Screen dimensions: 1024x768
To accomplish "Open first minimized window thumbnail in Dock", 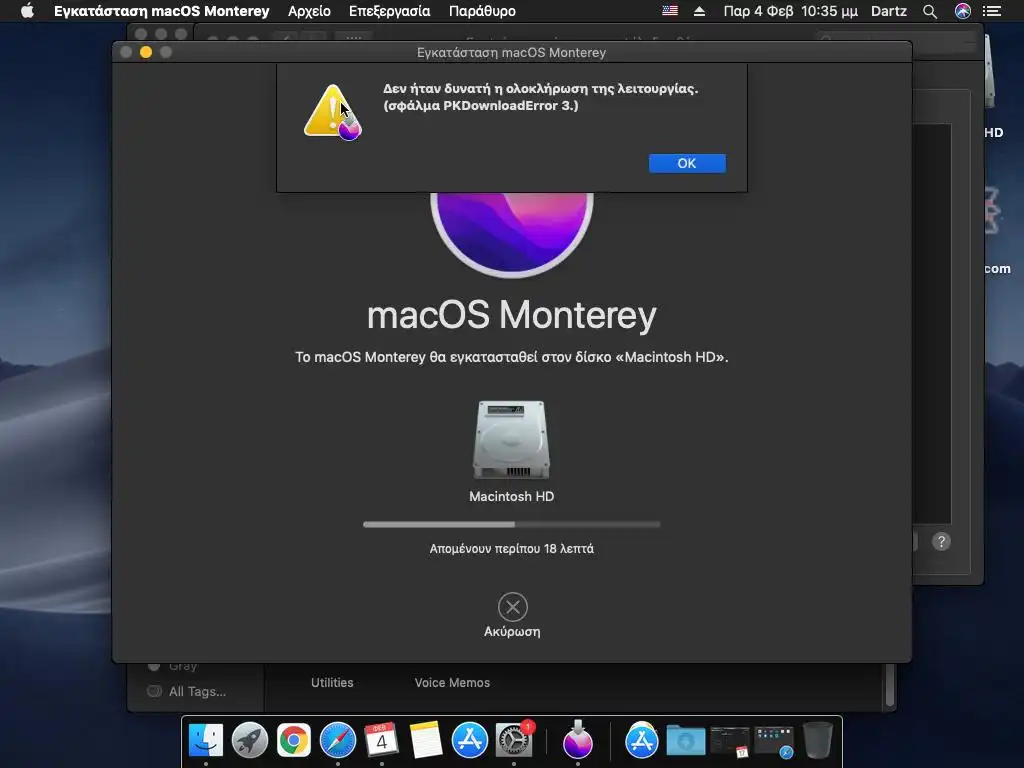I will (729, 742).
